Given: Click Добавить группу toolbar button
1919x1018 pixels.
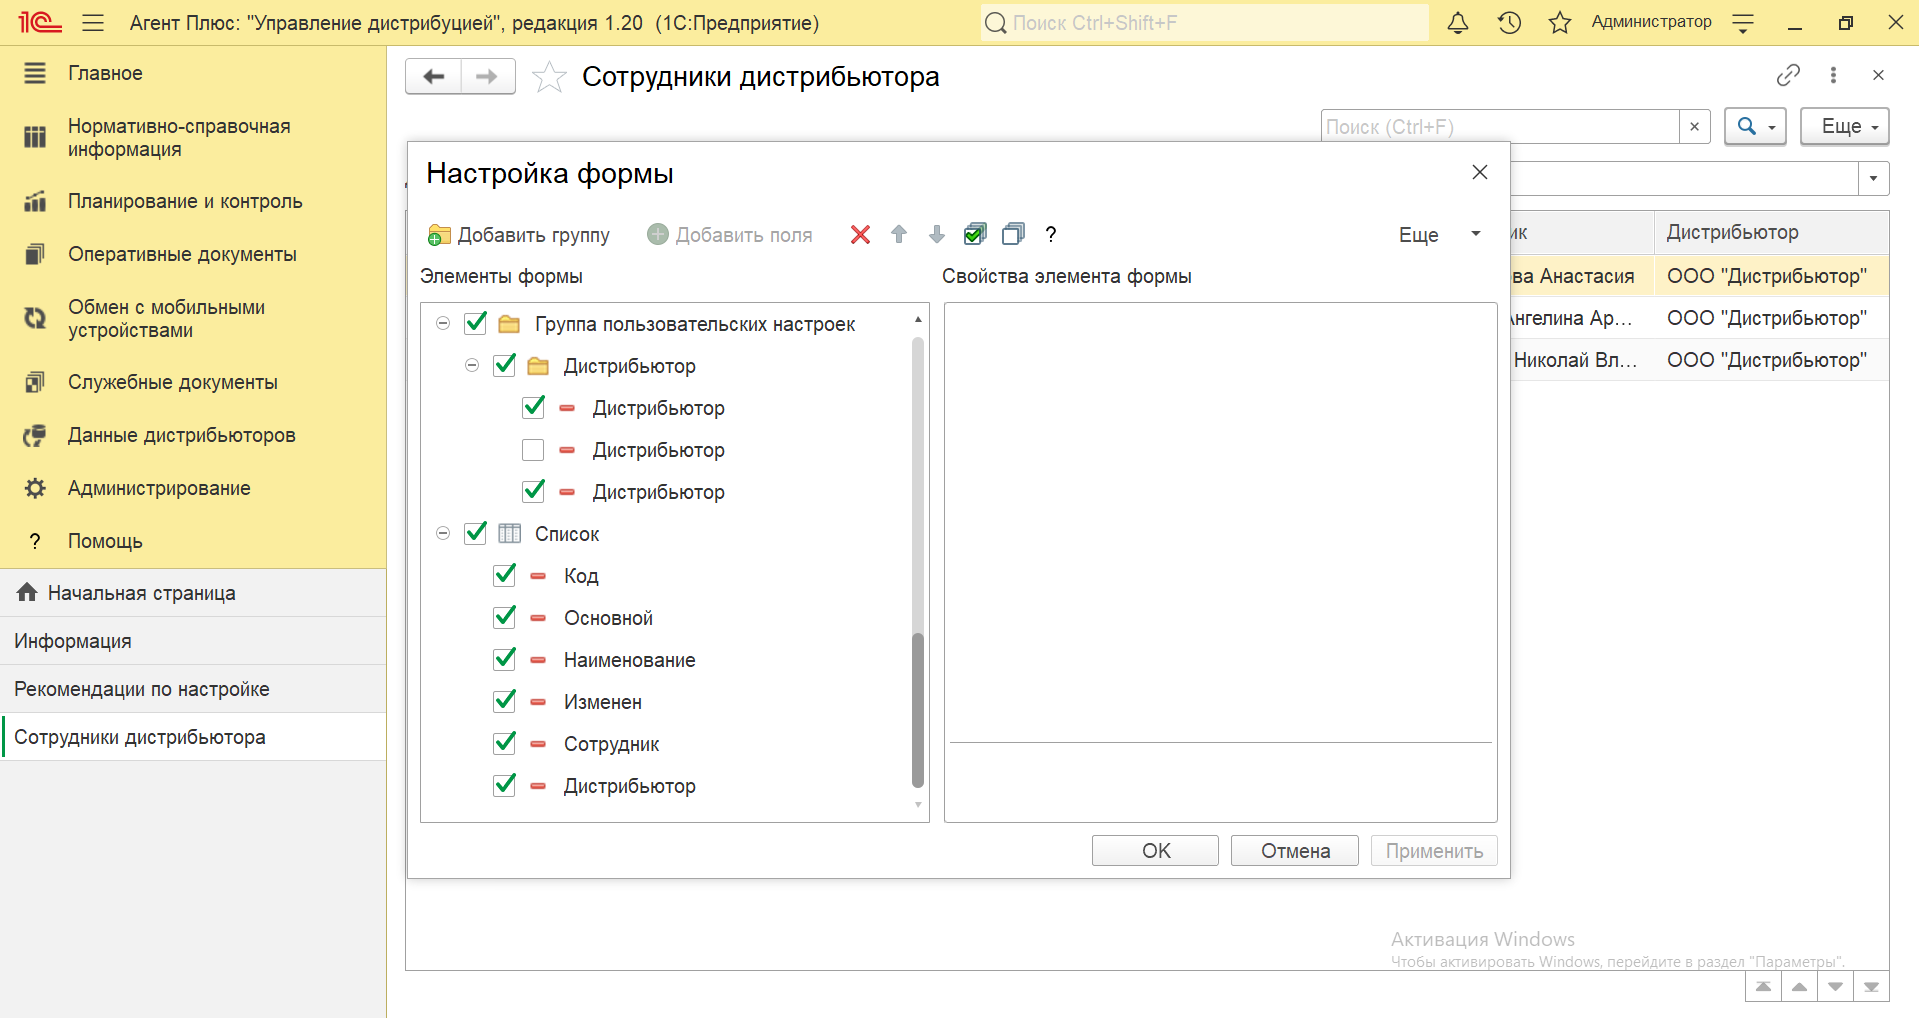Looking at the screenshot, I should click(519, 234).
